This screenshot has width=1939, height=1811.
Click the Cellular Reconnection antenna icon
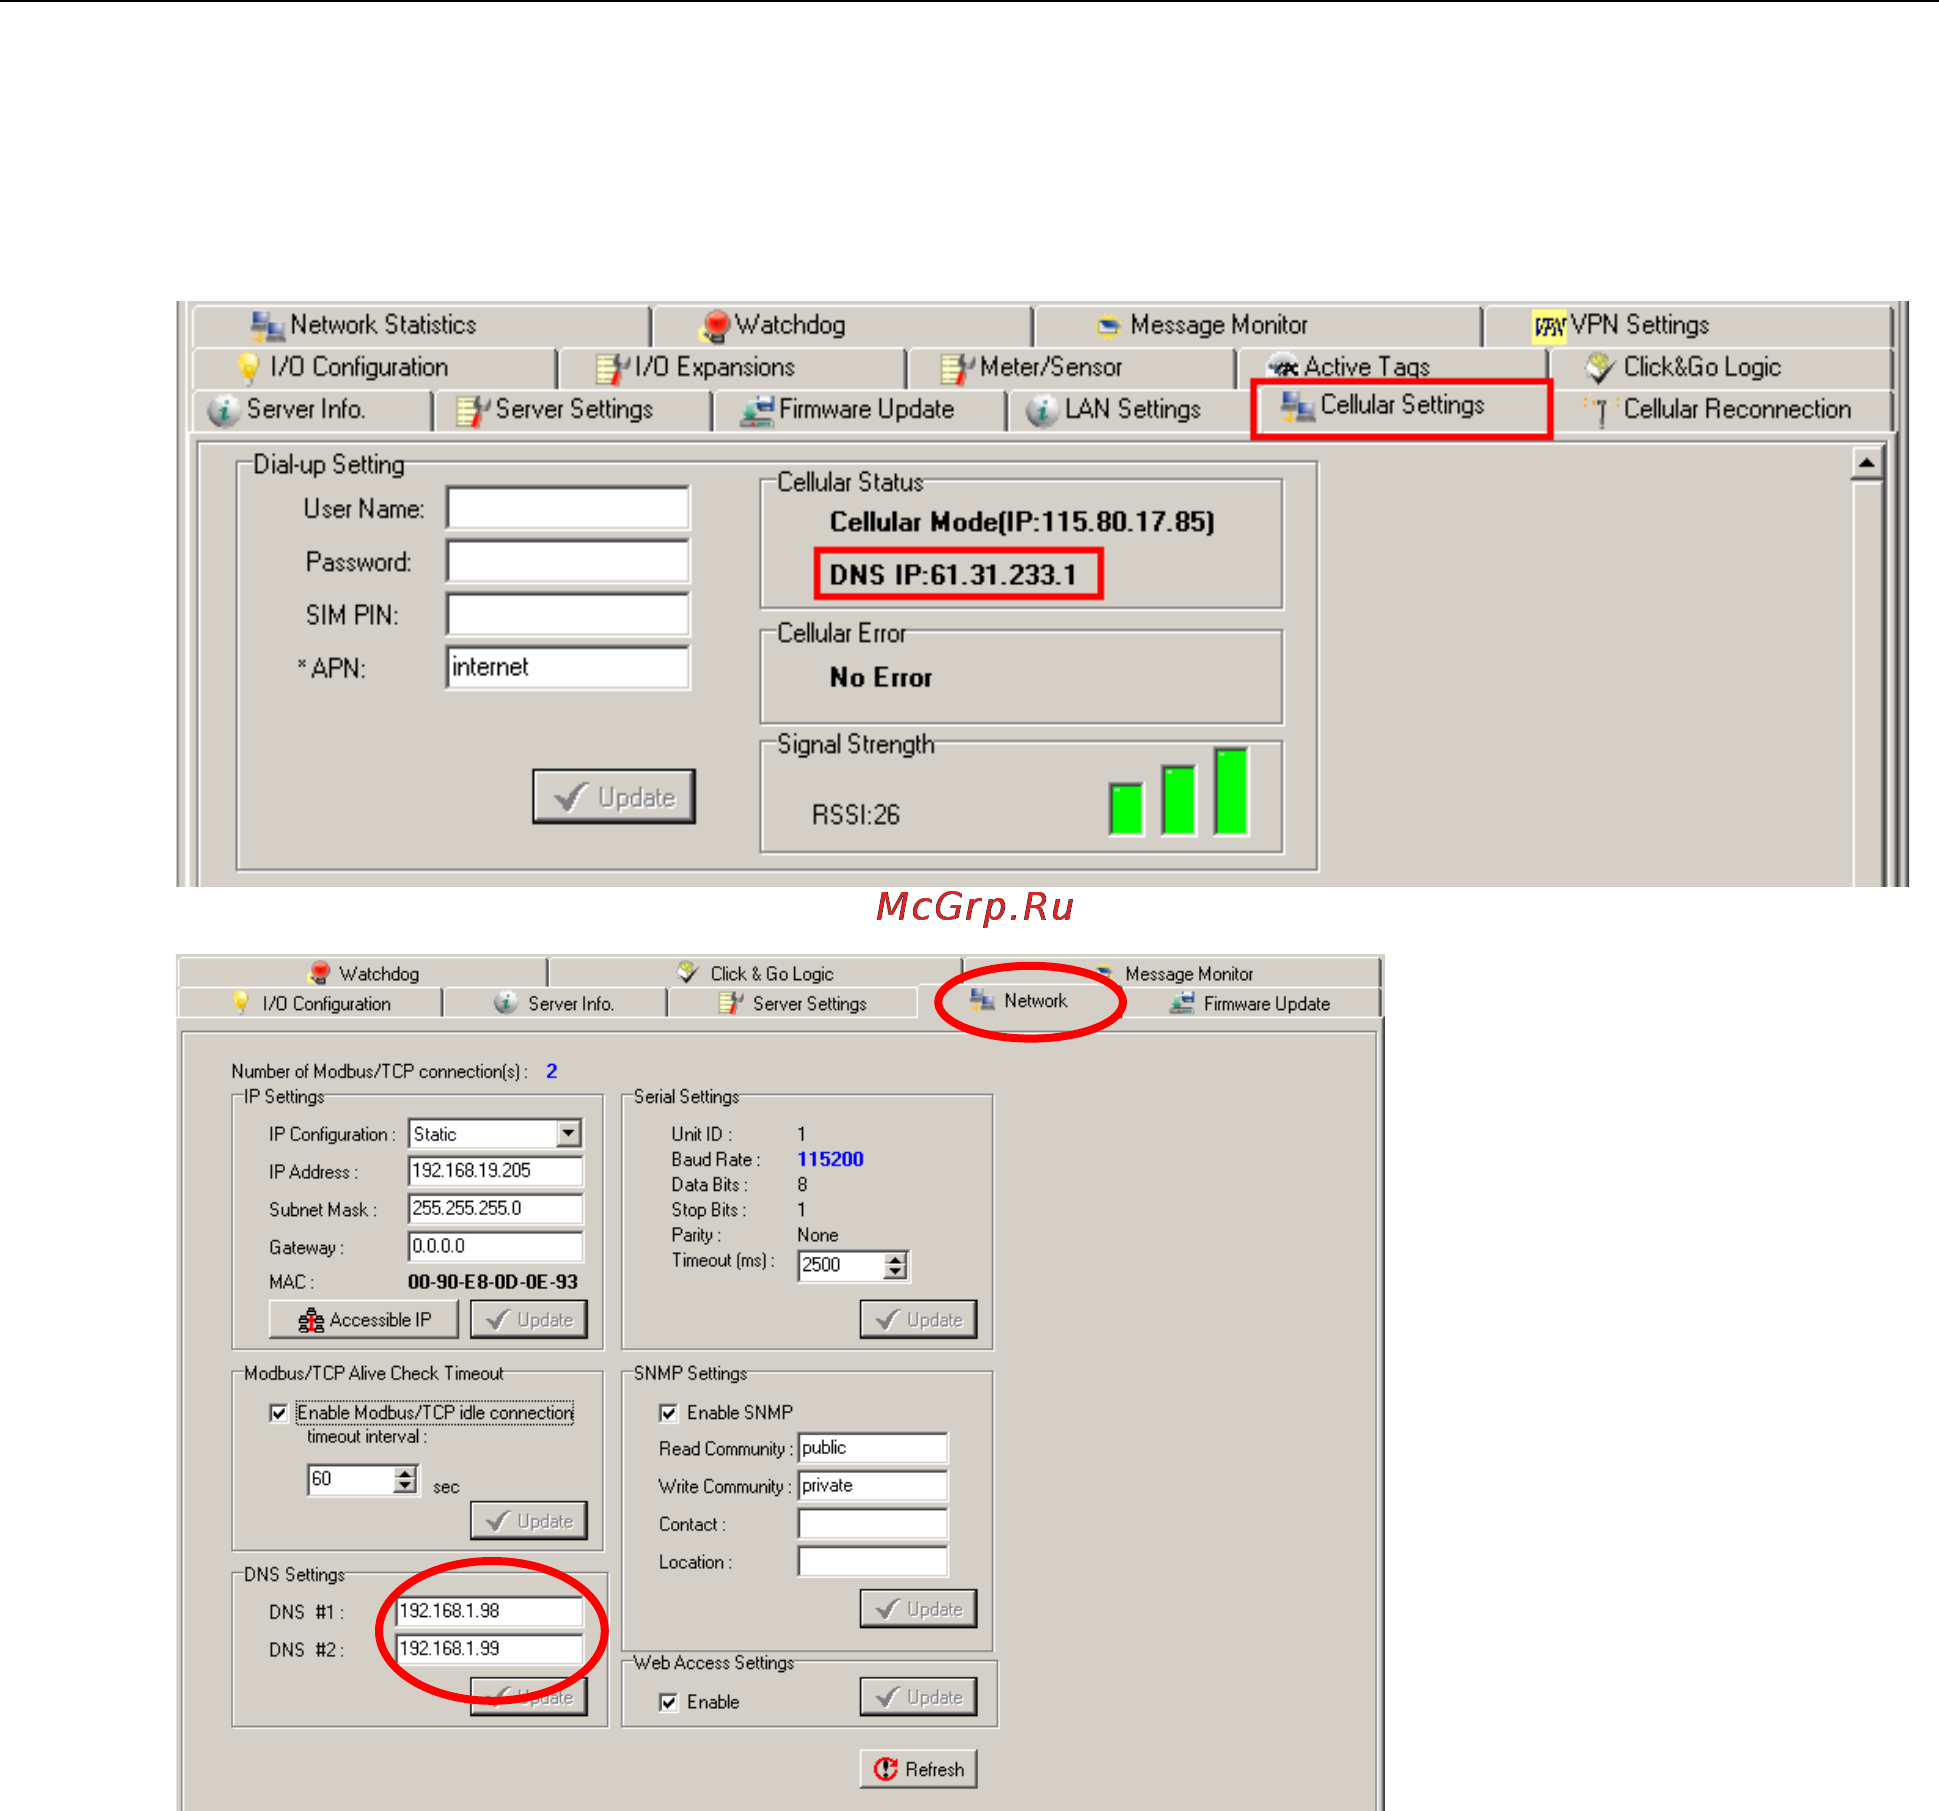coord(1600,410)
